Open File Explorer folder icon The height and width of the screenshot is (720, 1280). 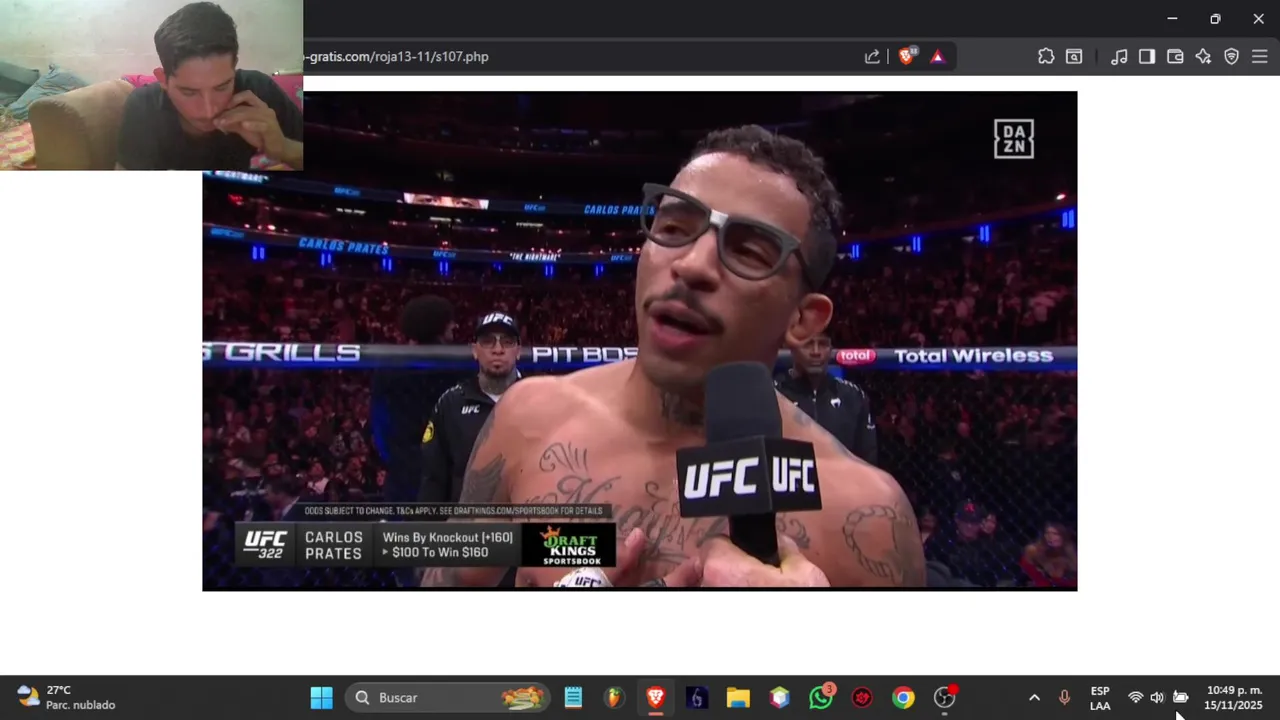738,698
